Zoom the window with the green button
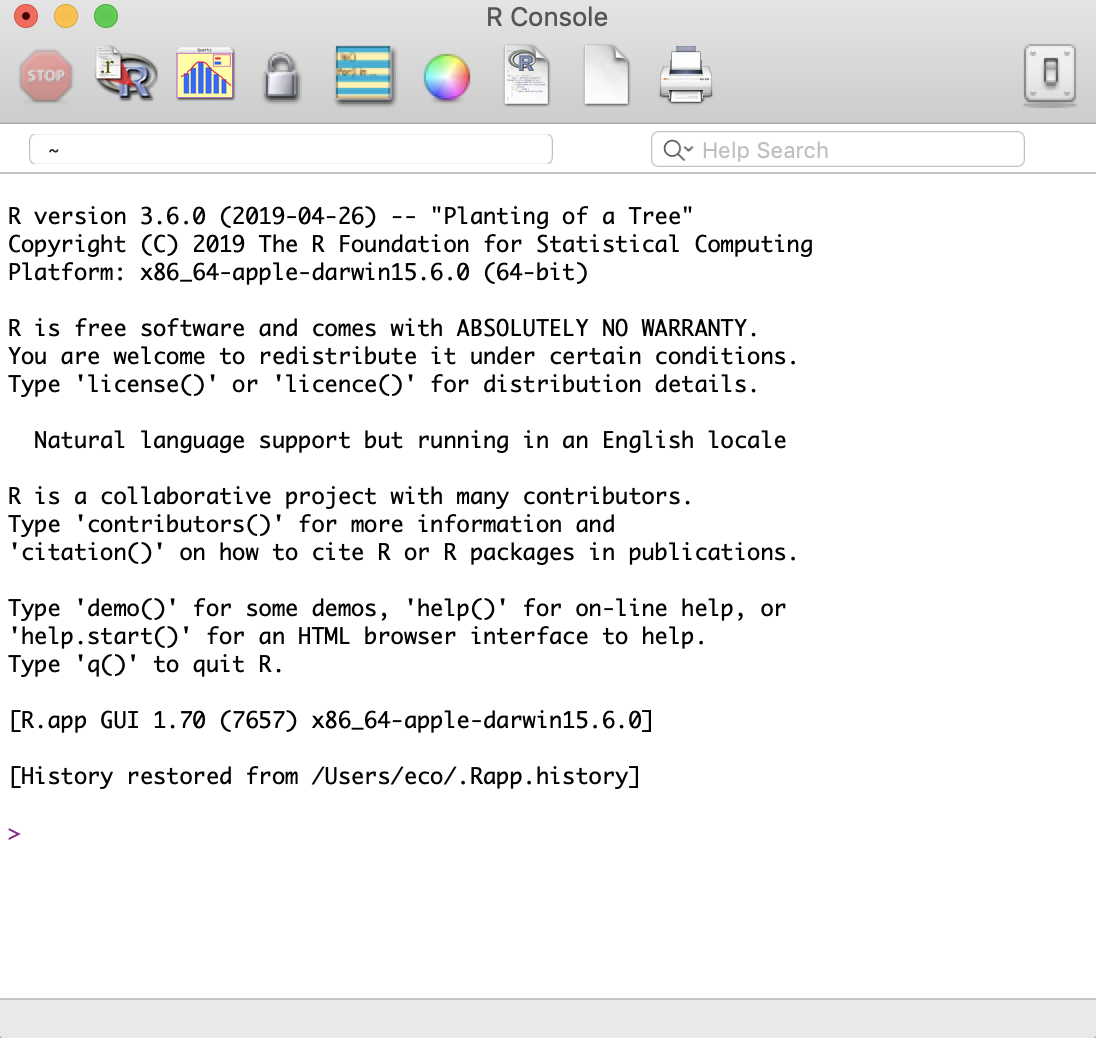 tap(106, 16)
